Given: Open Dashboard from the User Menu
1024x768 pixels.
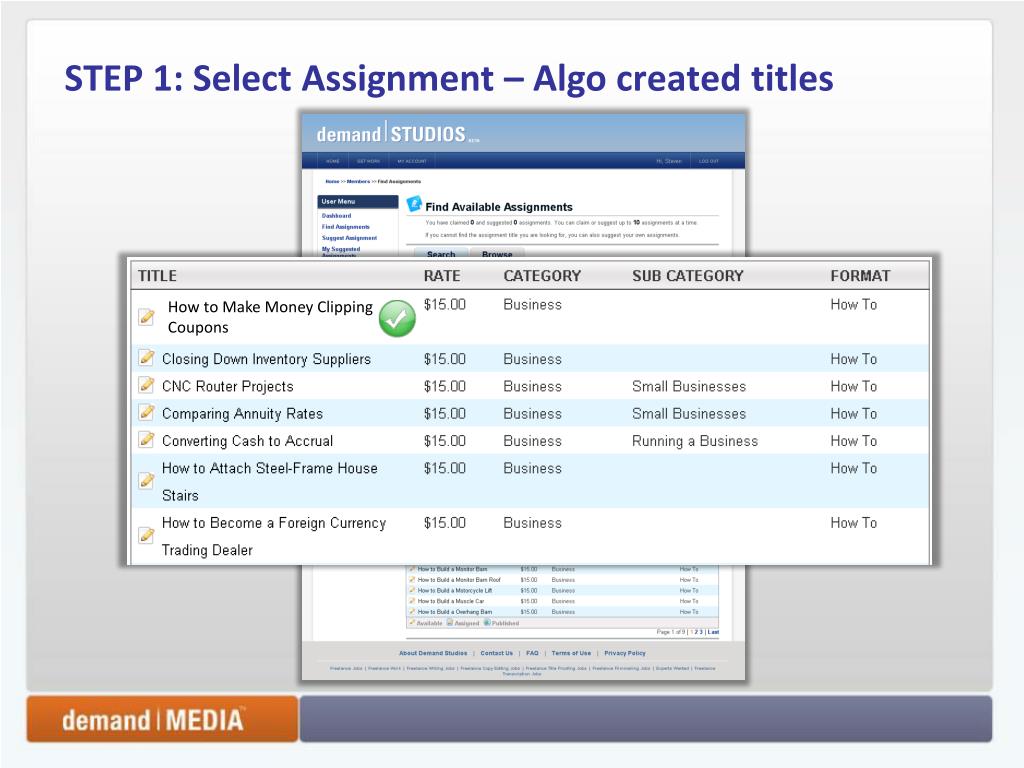Looking at the screenshot, I should click(x=336, y=216).
